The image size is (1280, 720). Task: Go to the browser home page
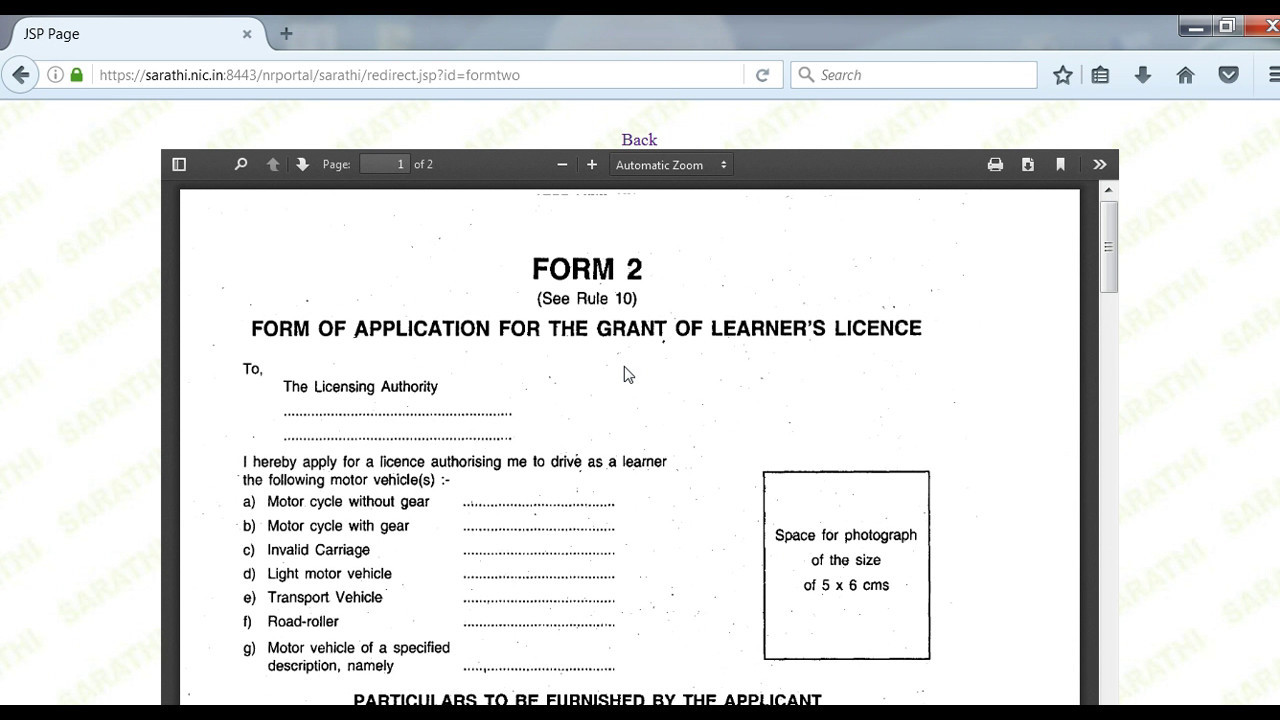[1186, 75]
